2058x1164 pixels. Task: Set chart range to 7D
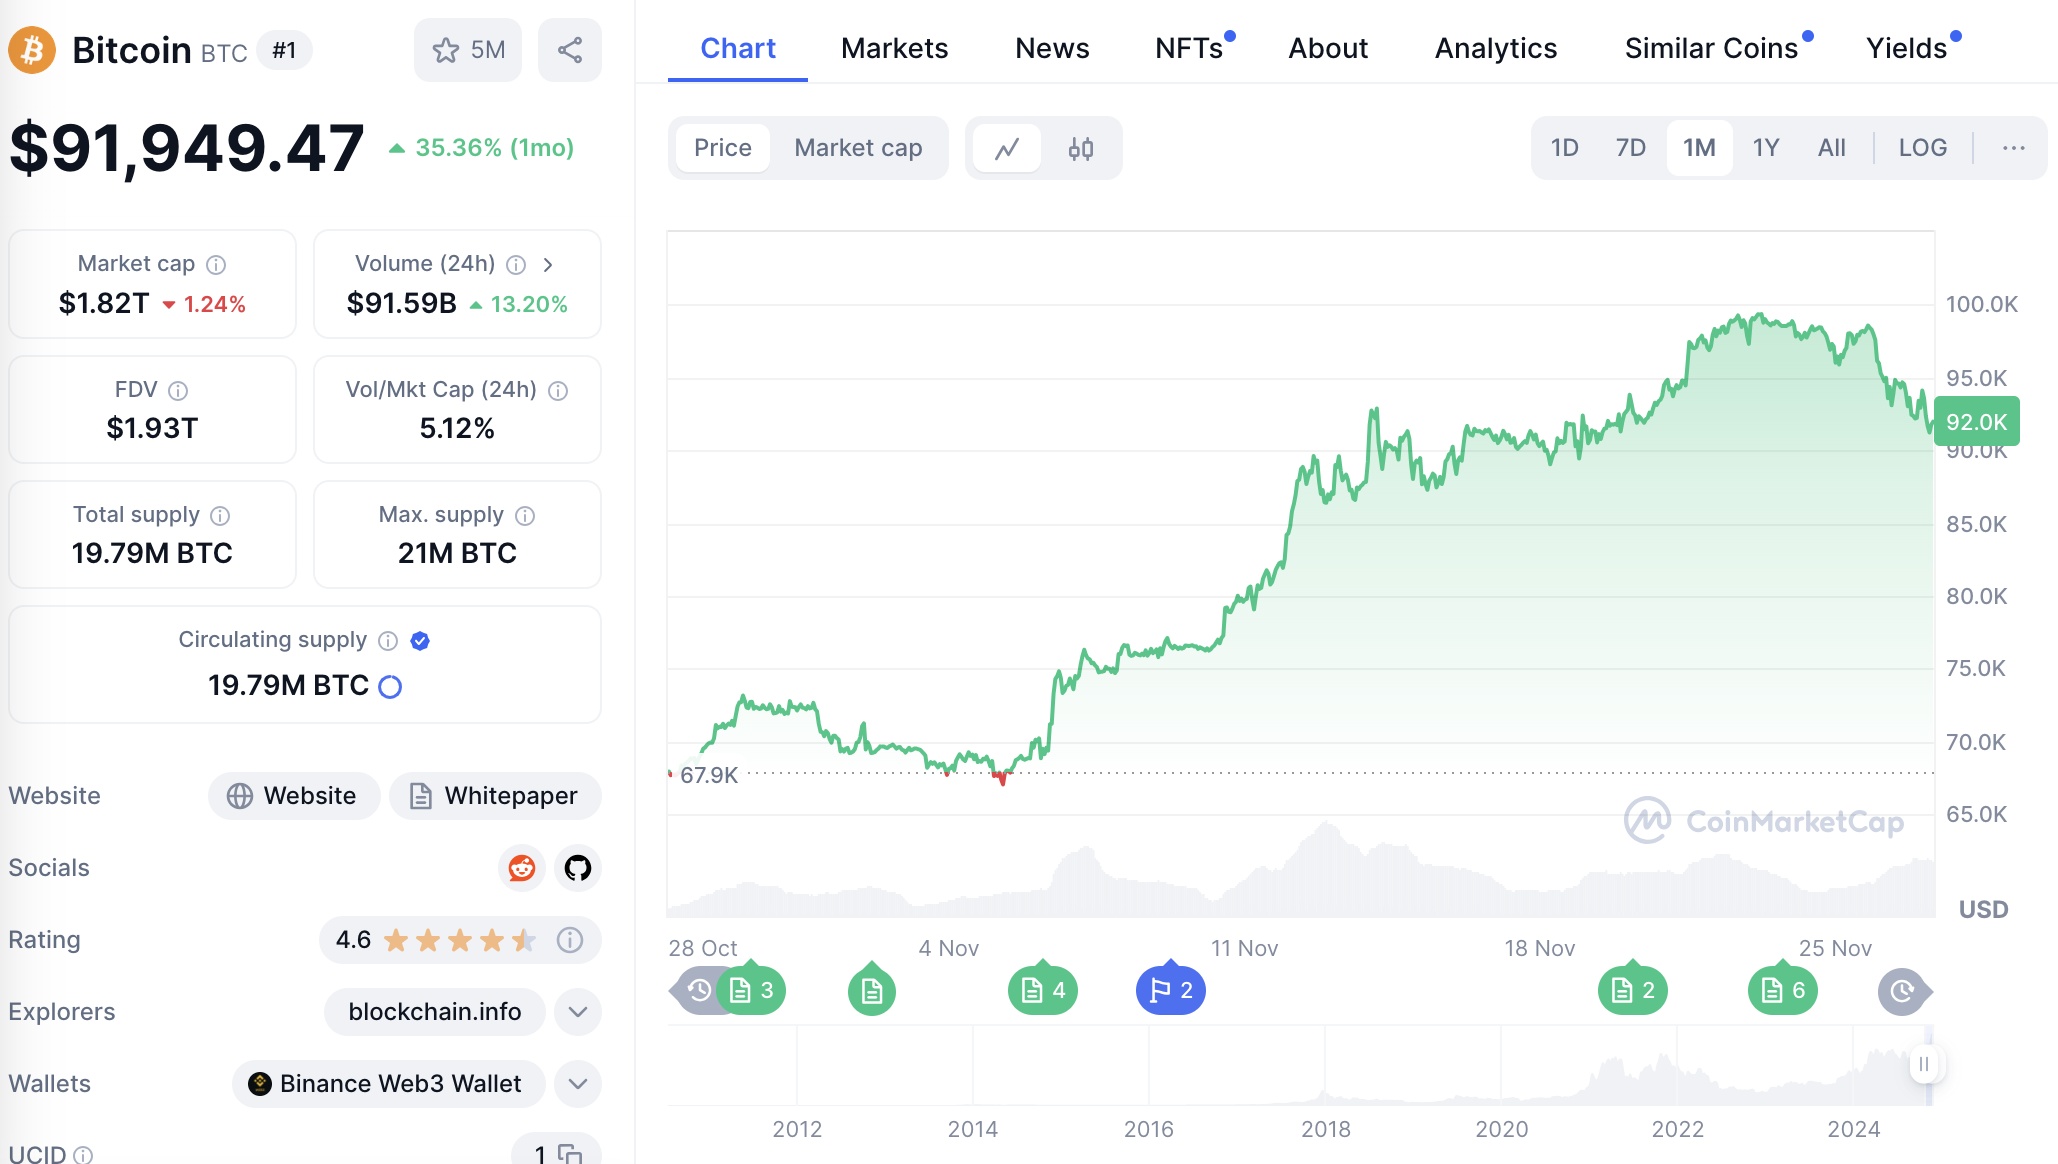click(1631, 148)
